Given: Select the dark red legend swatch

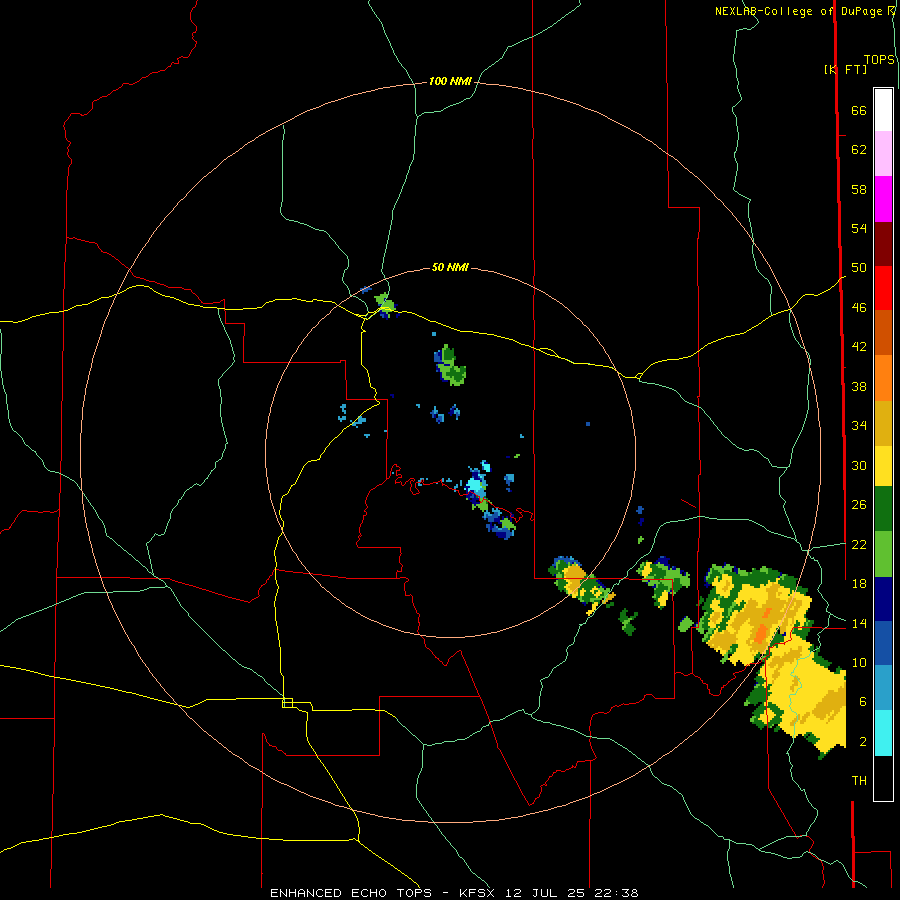Looking at the screenshot, I should pos(883,244).
